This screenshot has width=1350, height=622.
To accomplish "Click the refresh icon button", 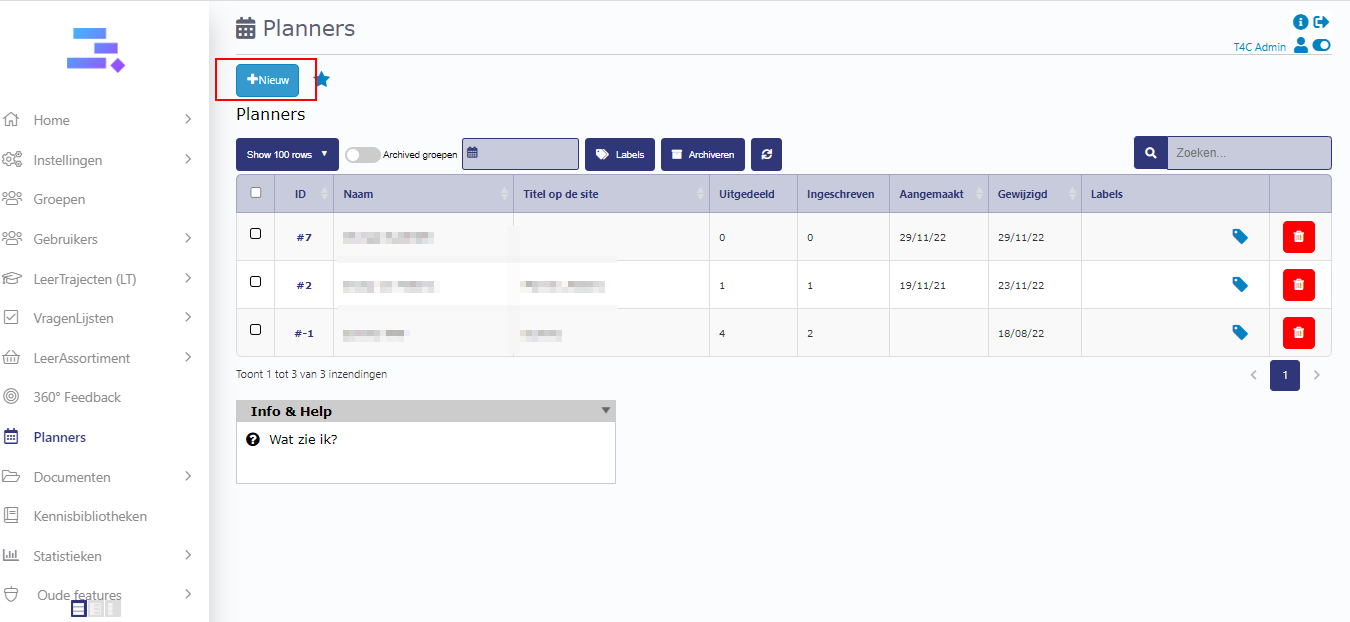I will [766, 154].
